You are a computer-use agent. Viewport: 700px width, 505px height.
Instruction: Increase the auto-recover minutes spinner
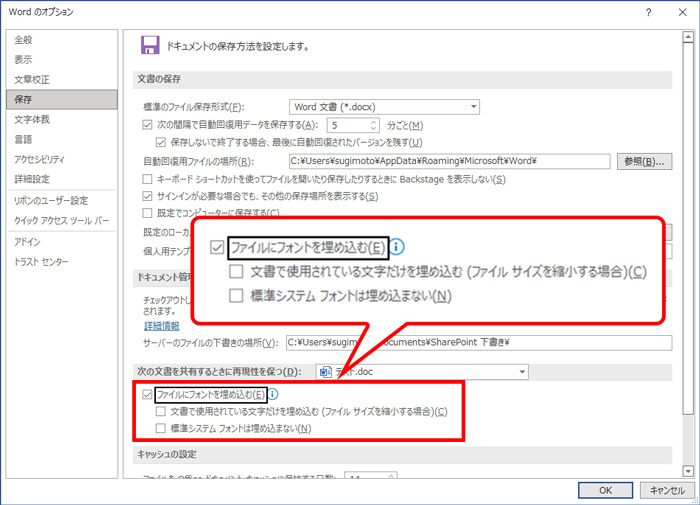[374, 122]
